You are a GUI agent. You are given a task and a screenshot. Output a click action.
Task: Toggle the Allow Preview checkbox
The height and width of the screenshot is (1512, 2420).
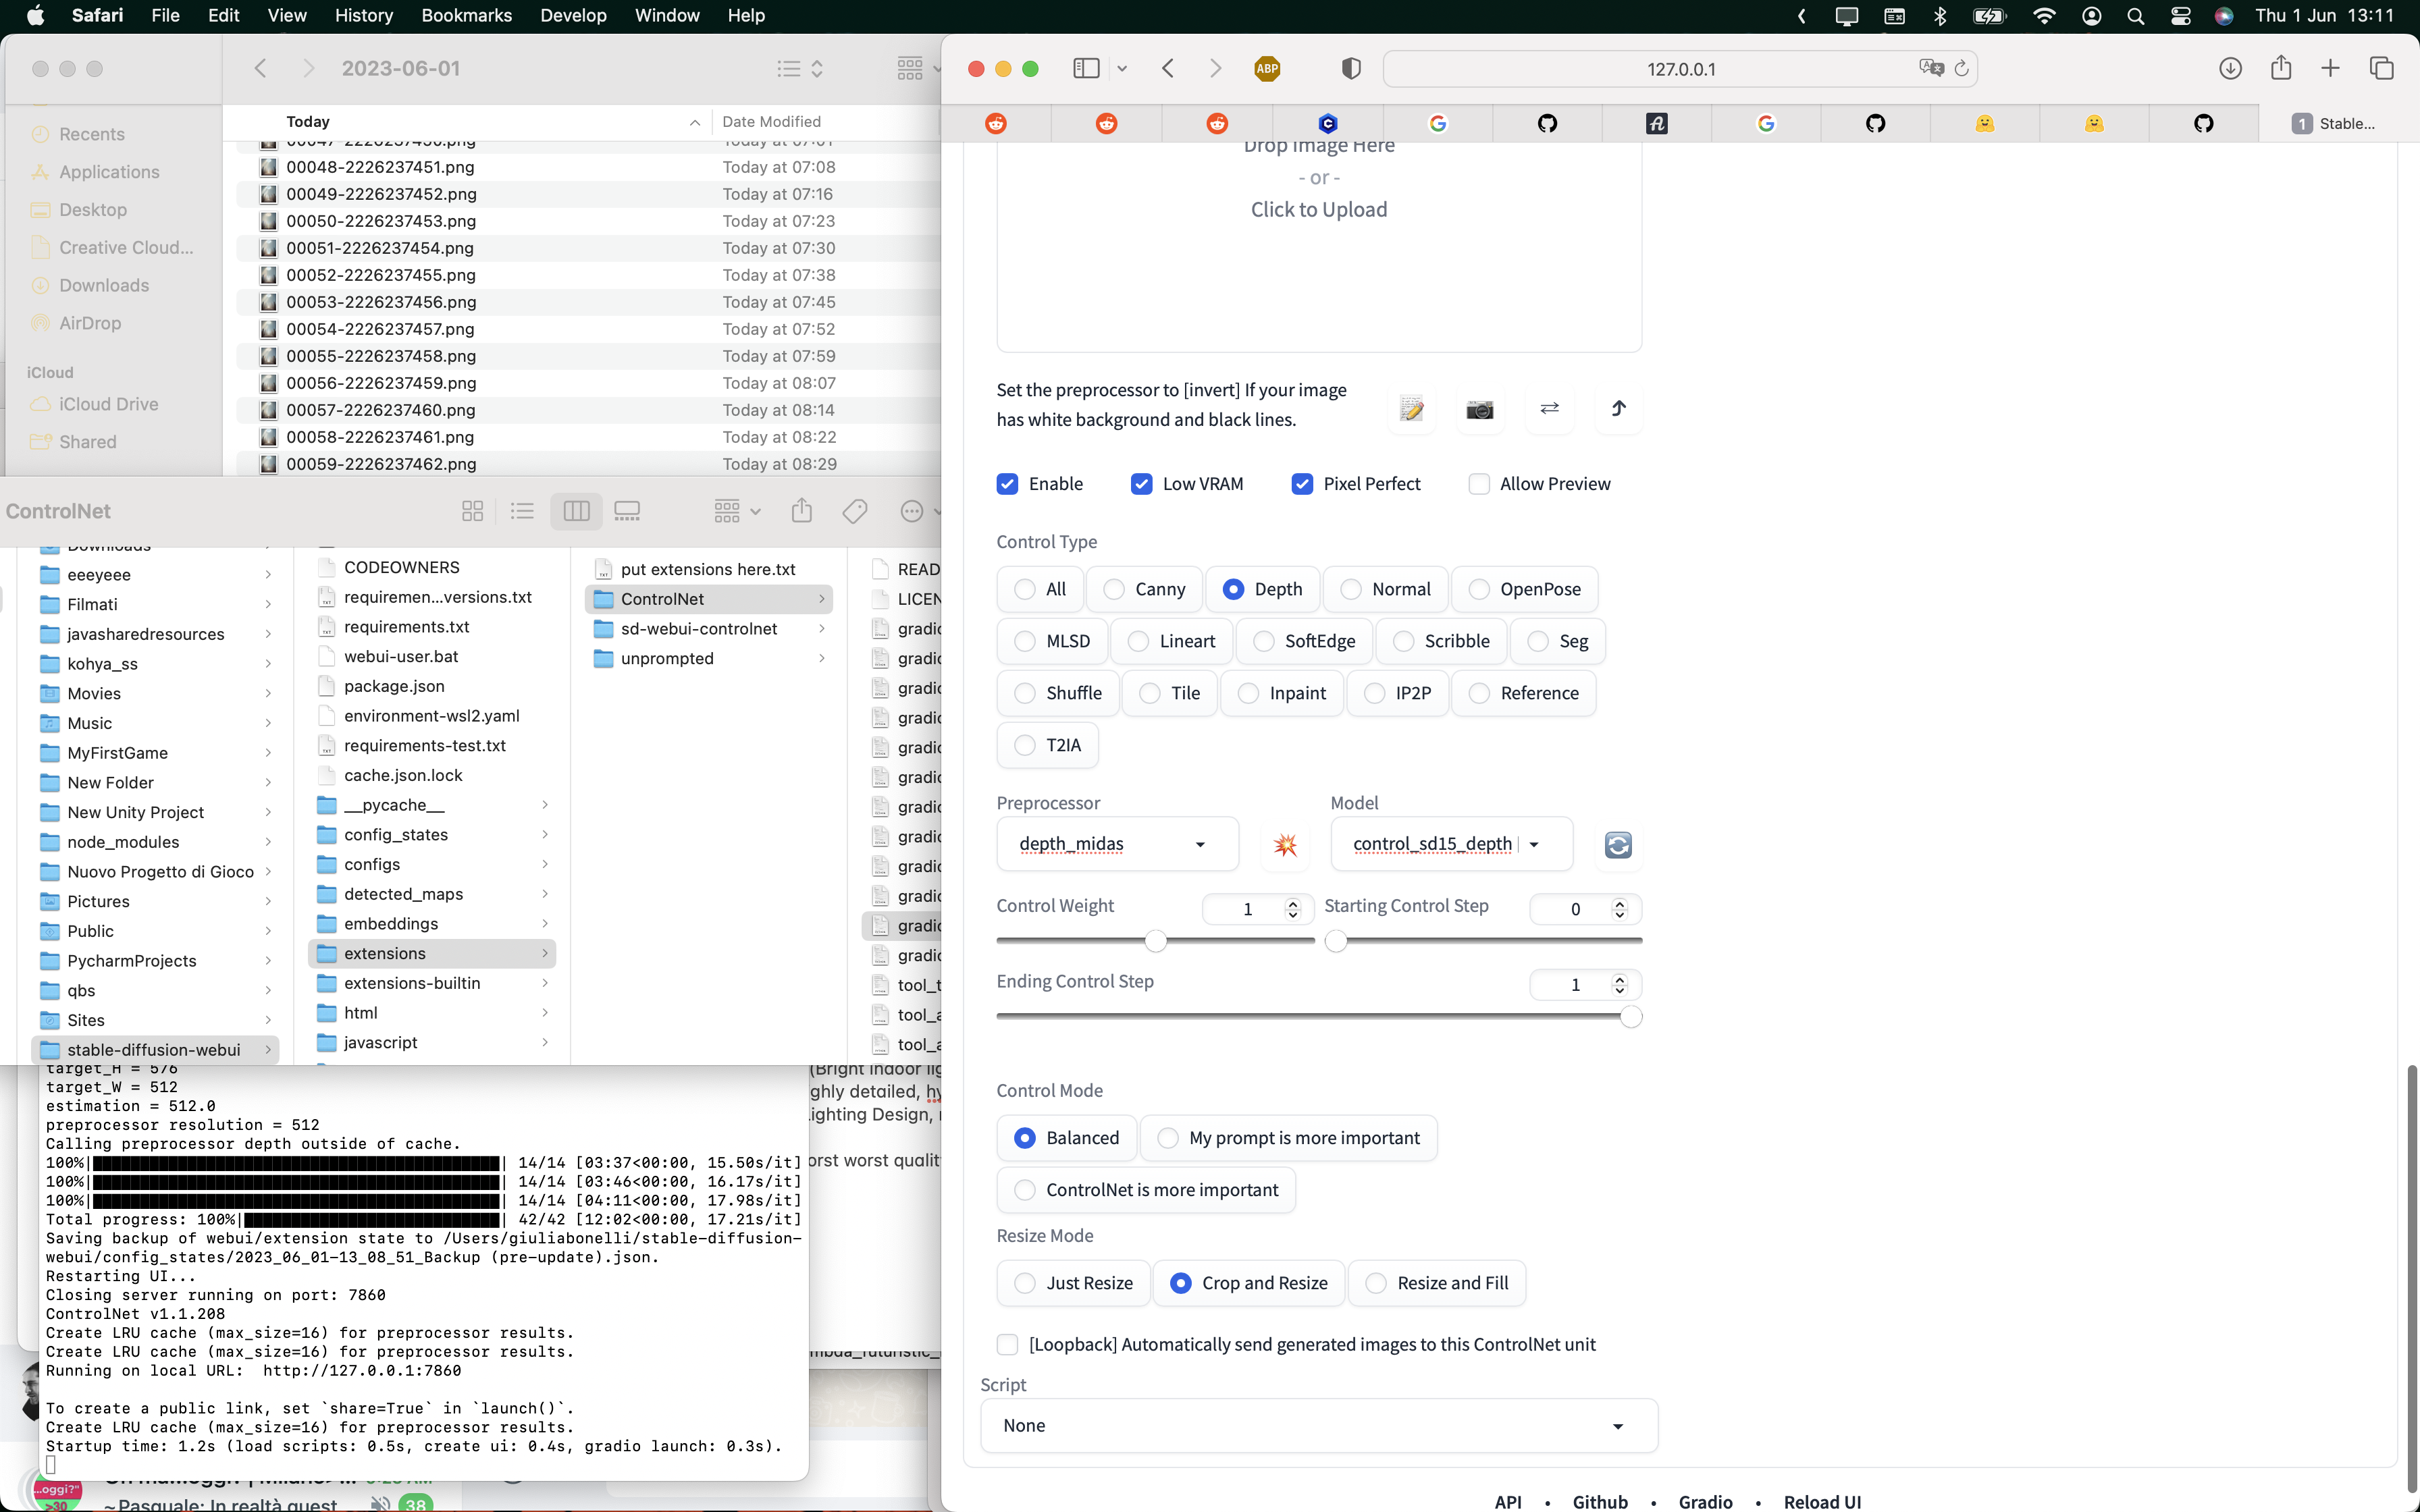[x=1479, y=483]
